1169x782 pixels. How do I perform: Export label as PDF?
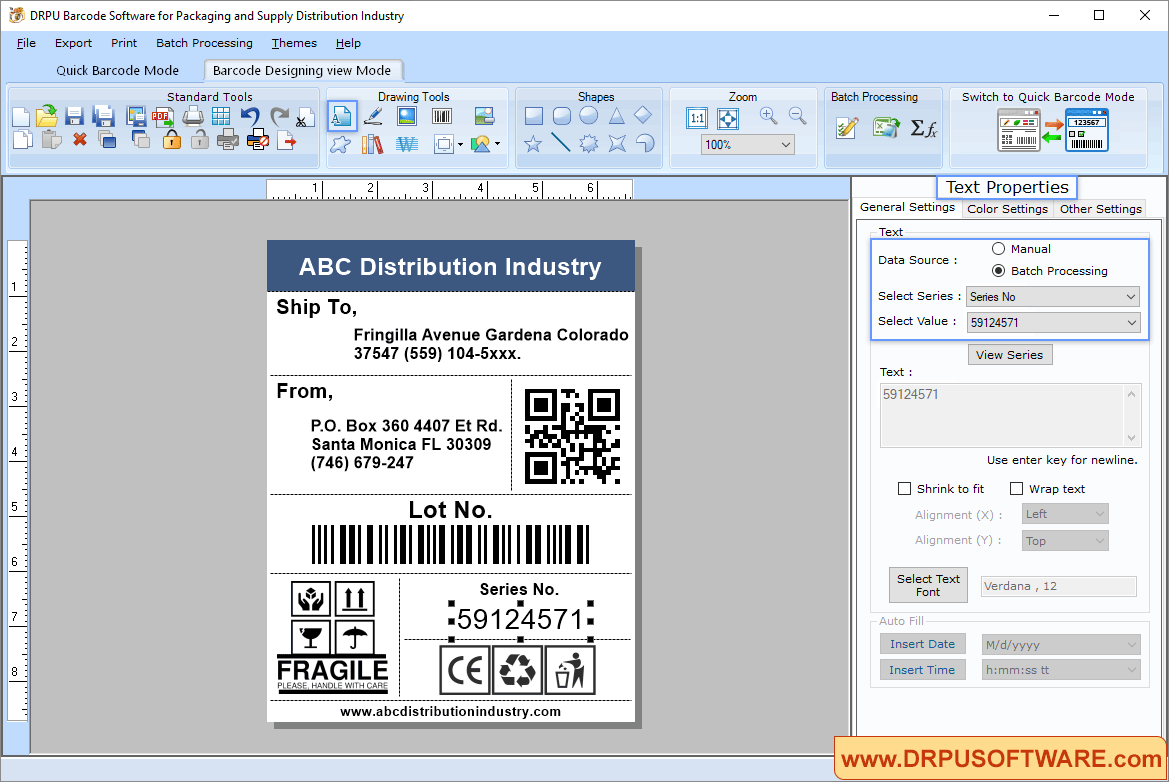163,116
